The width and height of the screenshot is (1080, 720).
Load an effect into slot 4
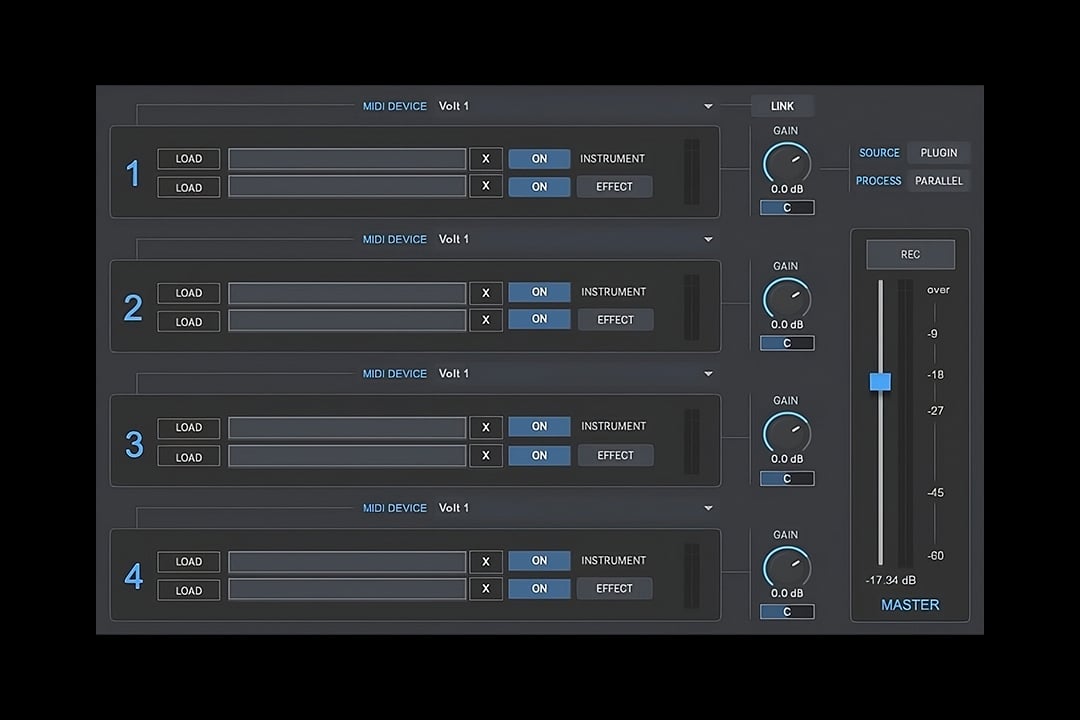click(189, 590)
